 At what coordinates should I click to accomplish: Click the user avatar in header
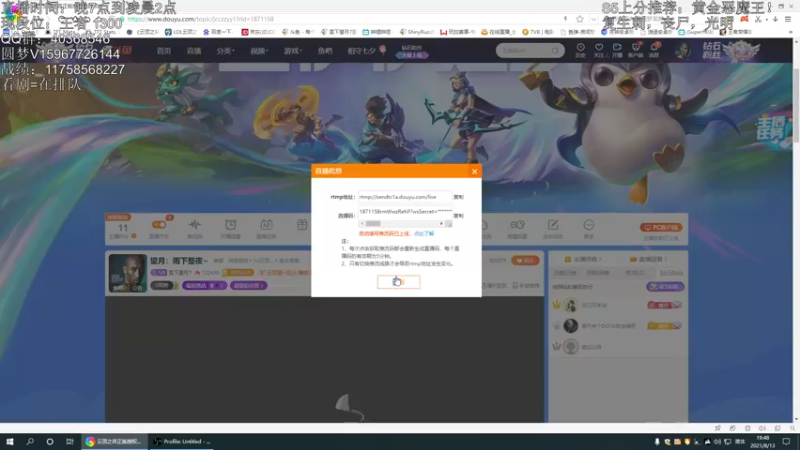click(x=683, y=51)
